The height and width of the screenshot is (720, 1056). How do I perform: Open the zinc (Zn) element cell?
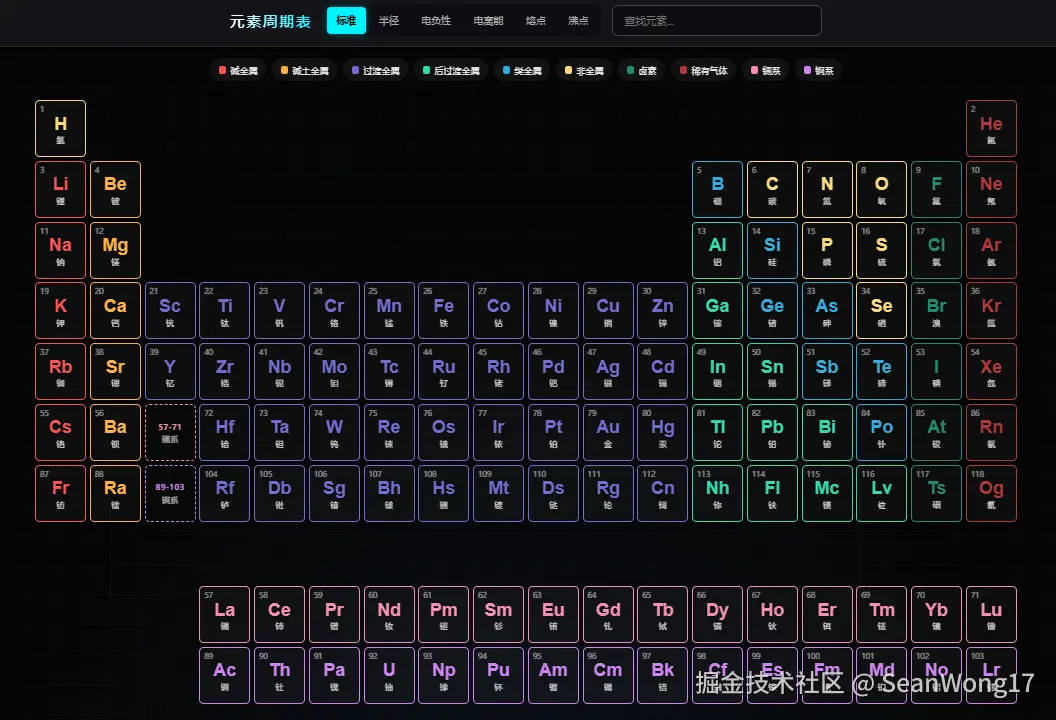click(663, 310)
